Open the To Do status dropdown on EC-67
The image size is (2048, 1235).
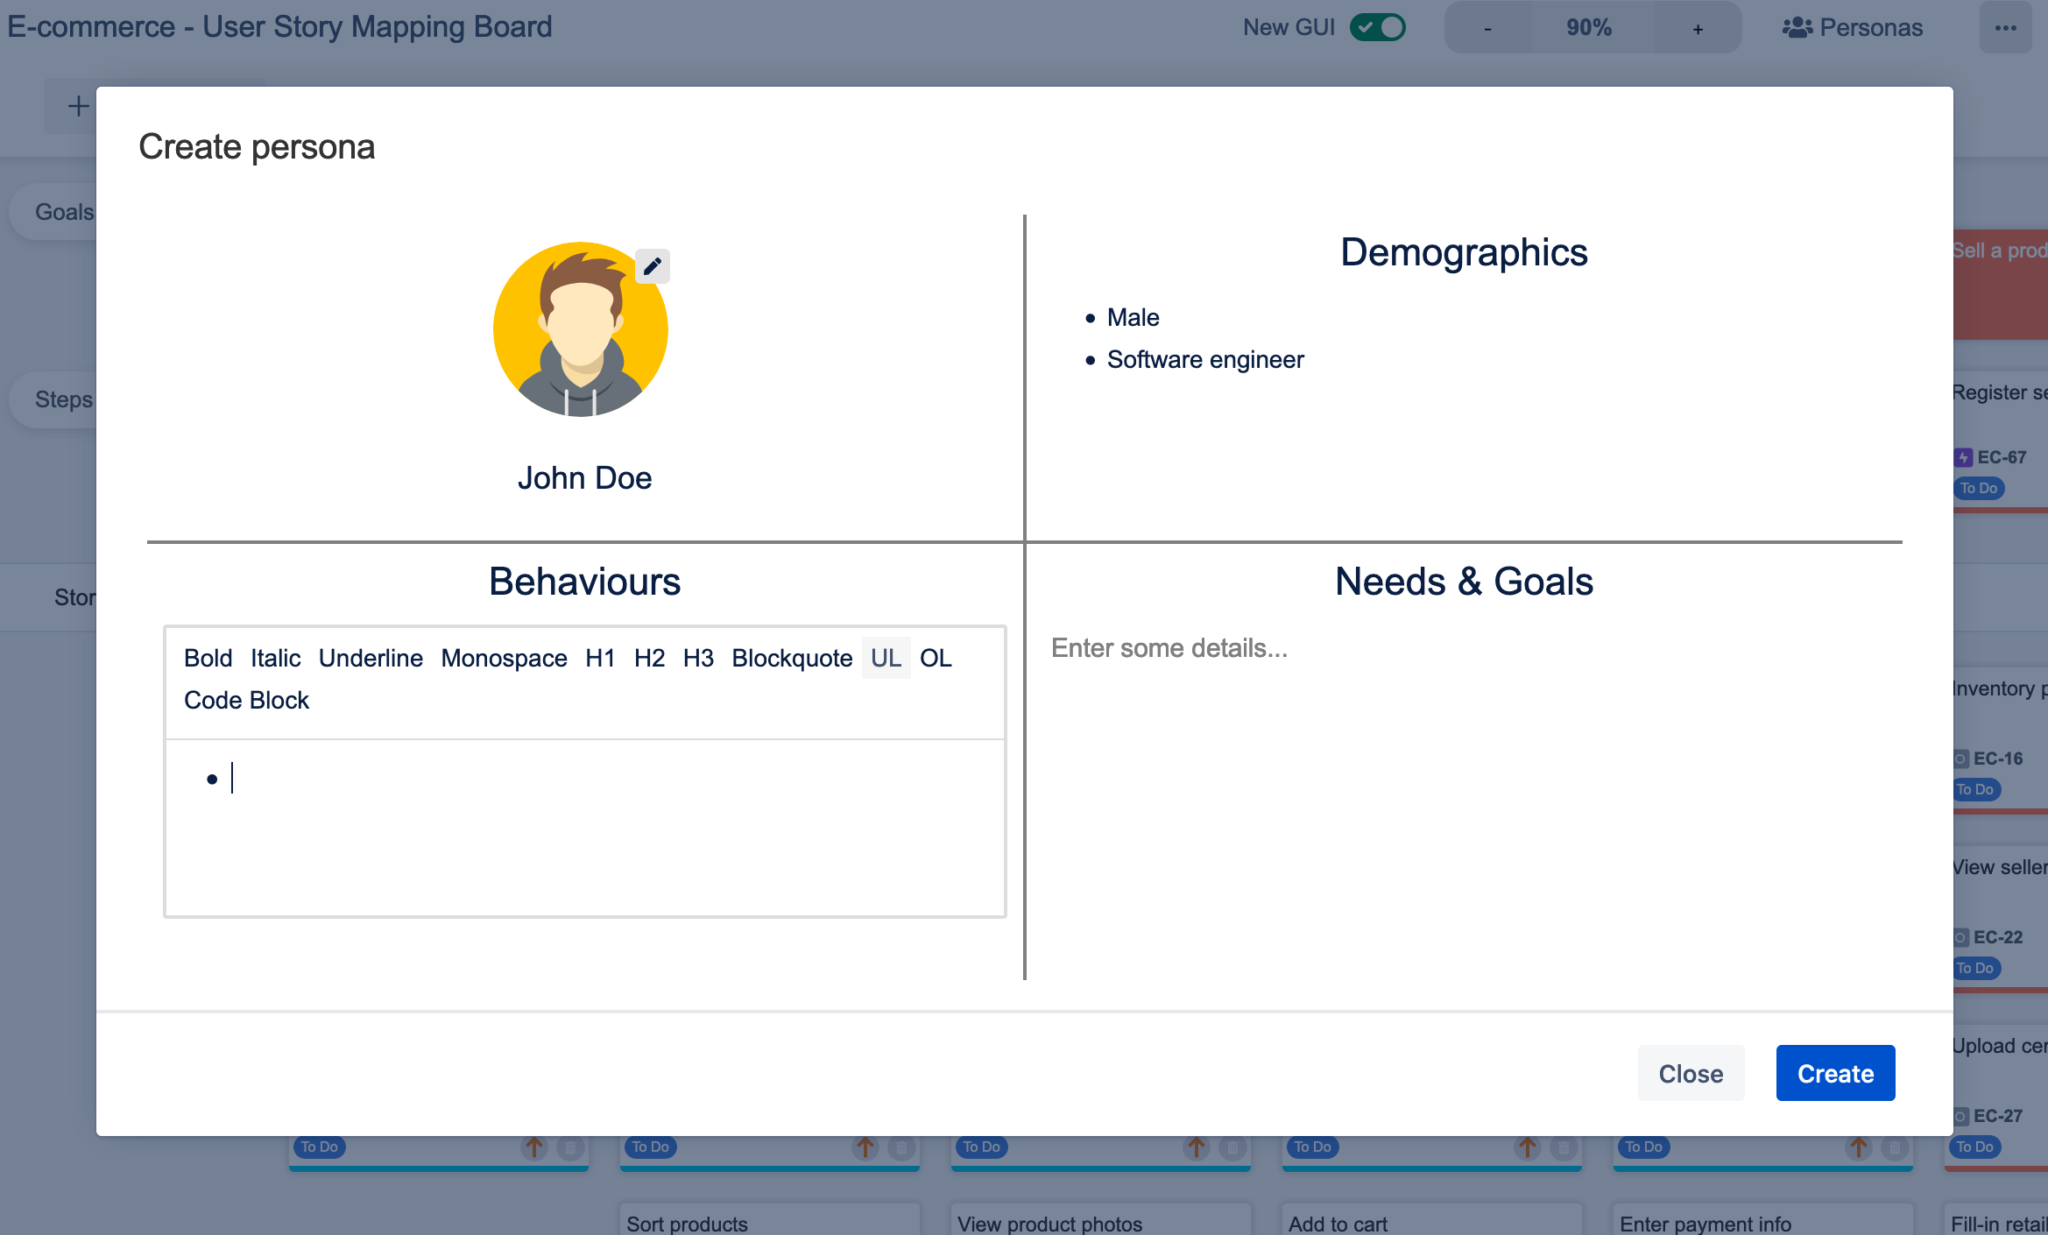pyautogui.click(x=1977, y=488)
